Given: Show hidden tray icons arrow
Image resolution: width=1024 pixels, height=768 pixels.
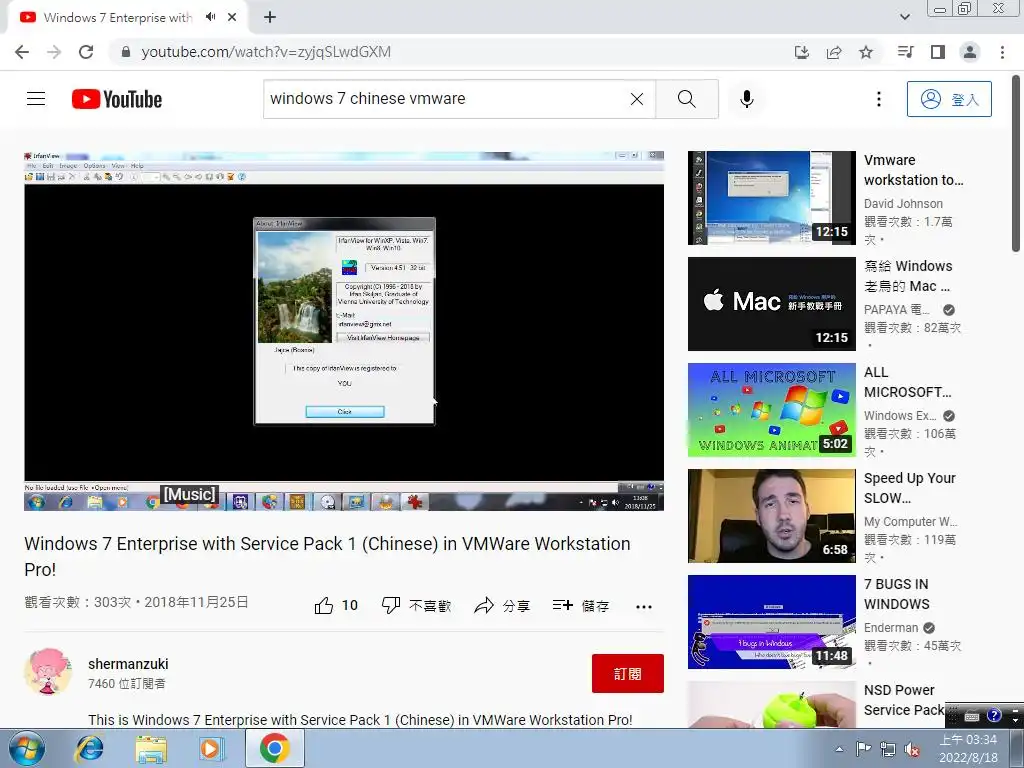Looking at the screenshot, I should tap(839, 749).
